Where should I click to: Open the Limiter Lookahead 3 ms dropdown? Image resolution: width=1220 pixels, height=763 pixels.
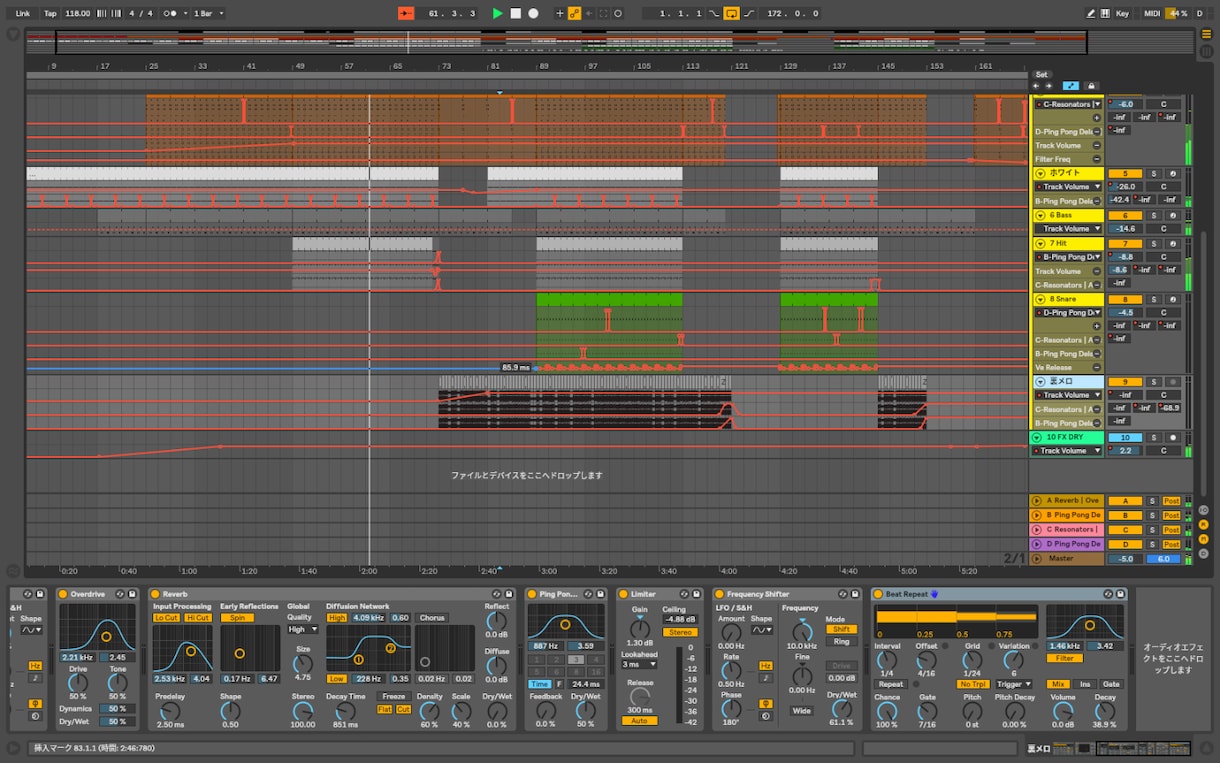tap(638, 664)
